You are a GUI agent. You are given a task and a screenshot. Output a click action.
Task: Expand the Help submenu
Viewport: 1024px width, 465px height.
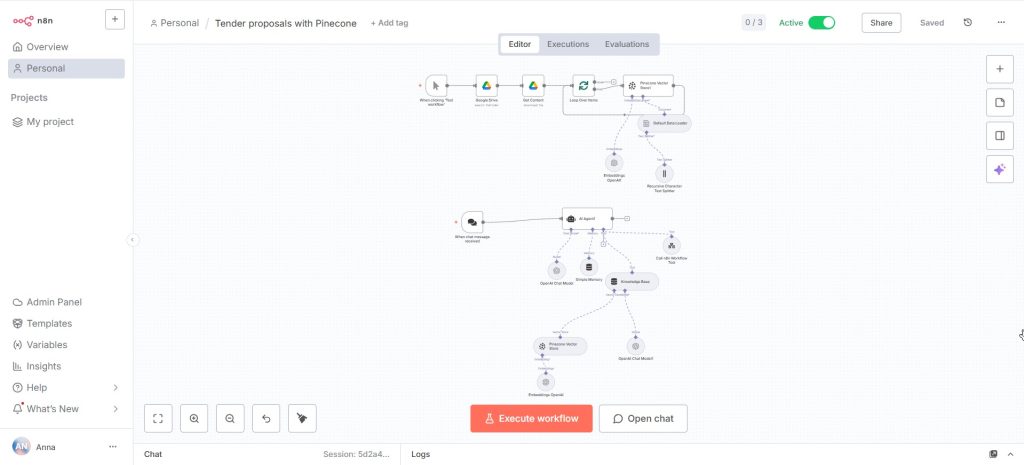115,388
